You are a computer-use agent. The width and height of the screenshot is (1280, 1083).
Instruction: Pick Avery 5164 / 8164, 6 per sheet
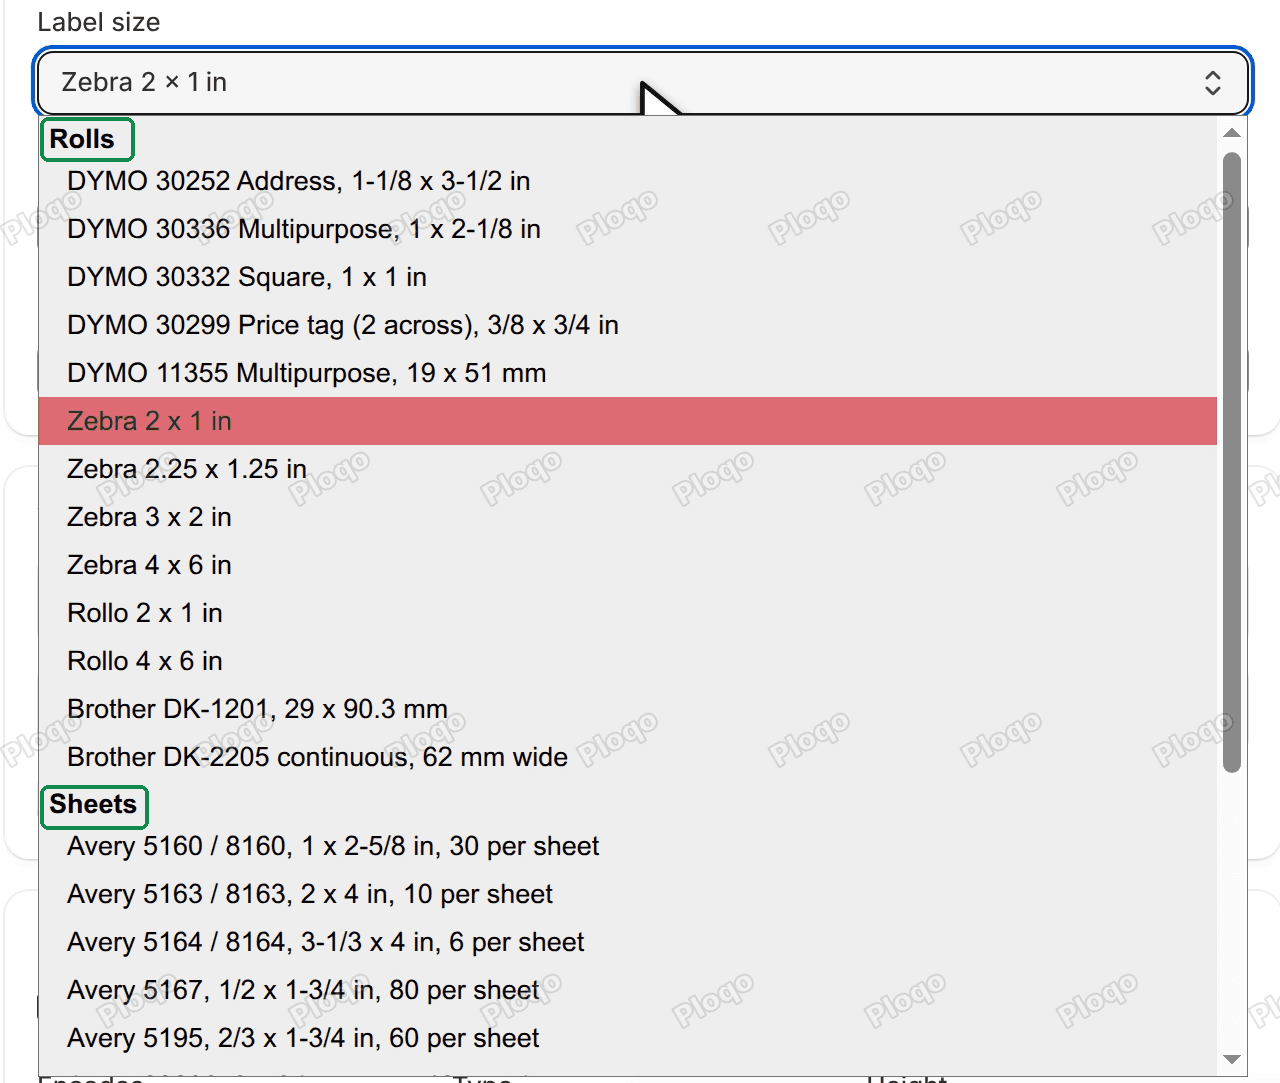tap(628, 942)
